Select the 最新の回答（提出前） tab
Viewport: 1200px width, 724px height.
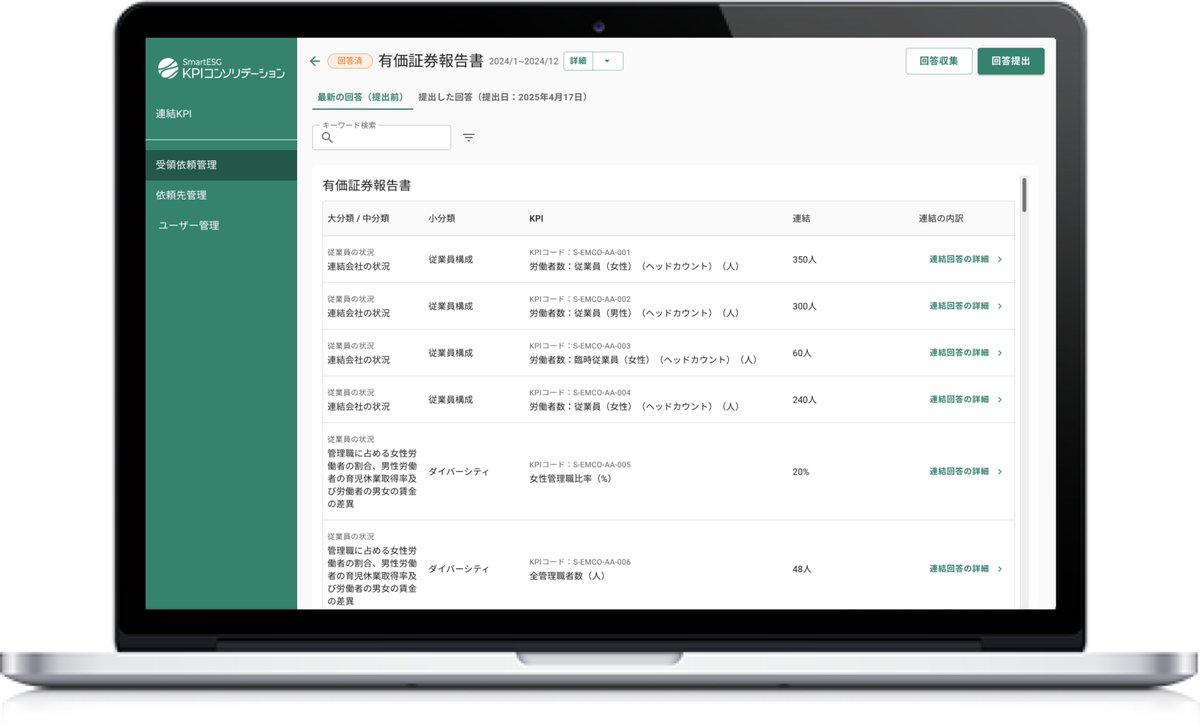[361, 97]
